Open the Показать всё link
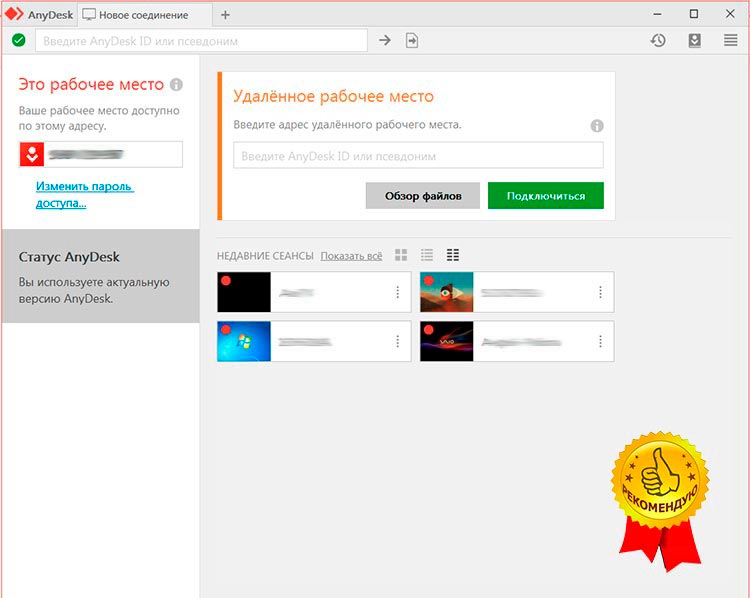Image resolution: width=750 pixels, height=598 pixels. (x=351, y=256)
